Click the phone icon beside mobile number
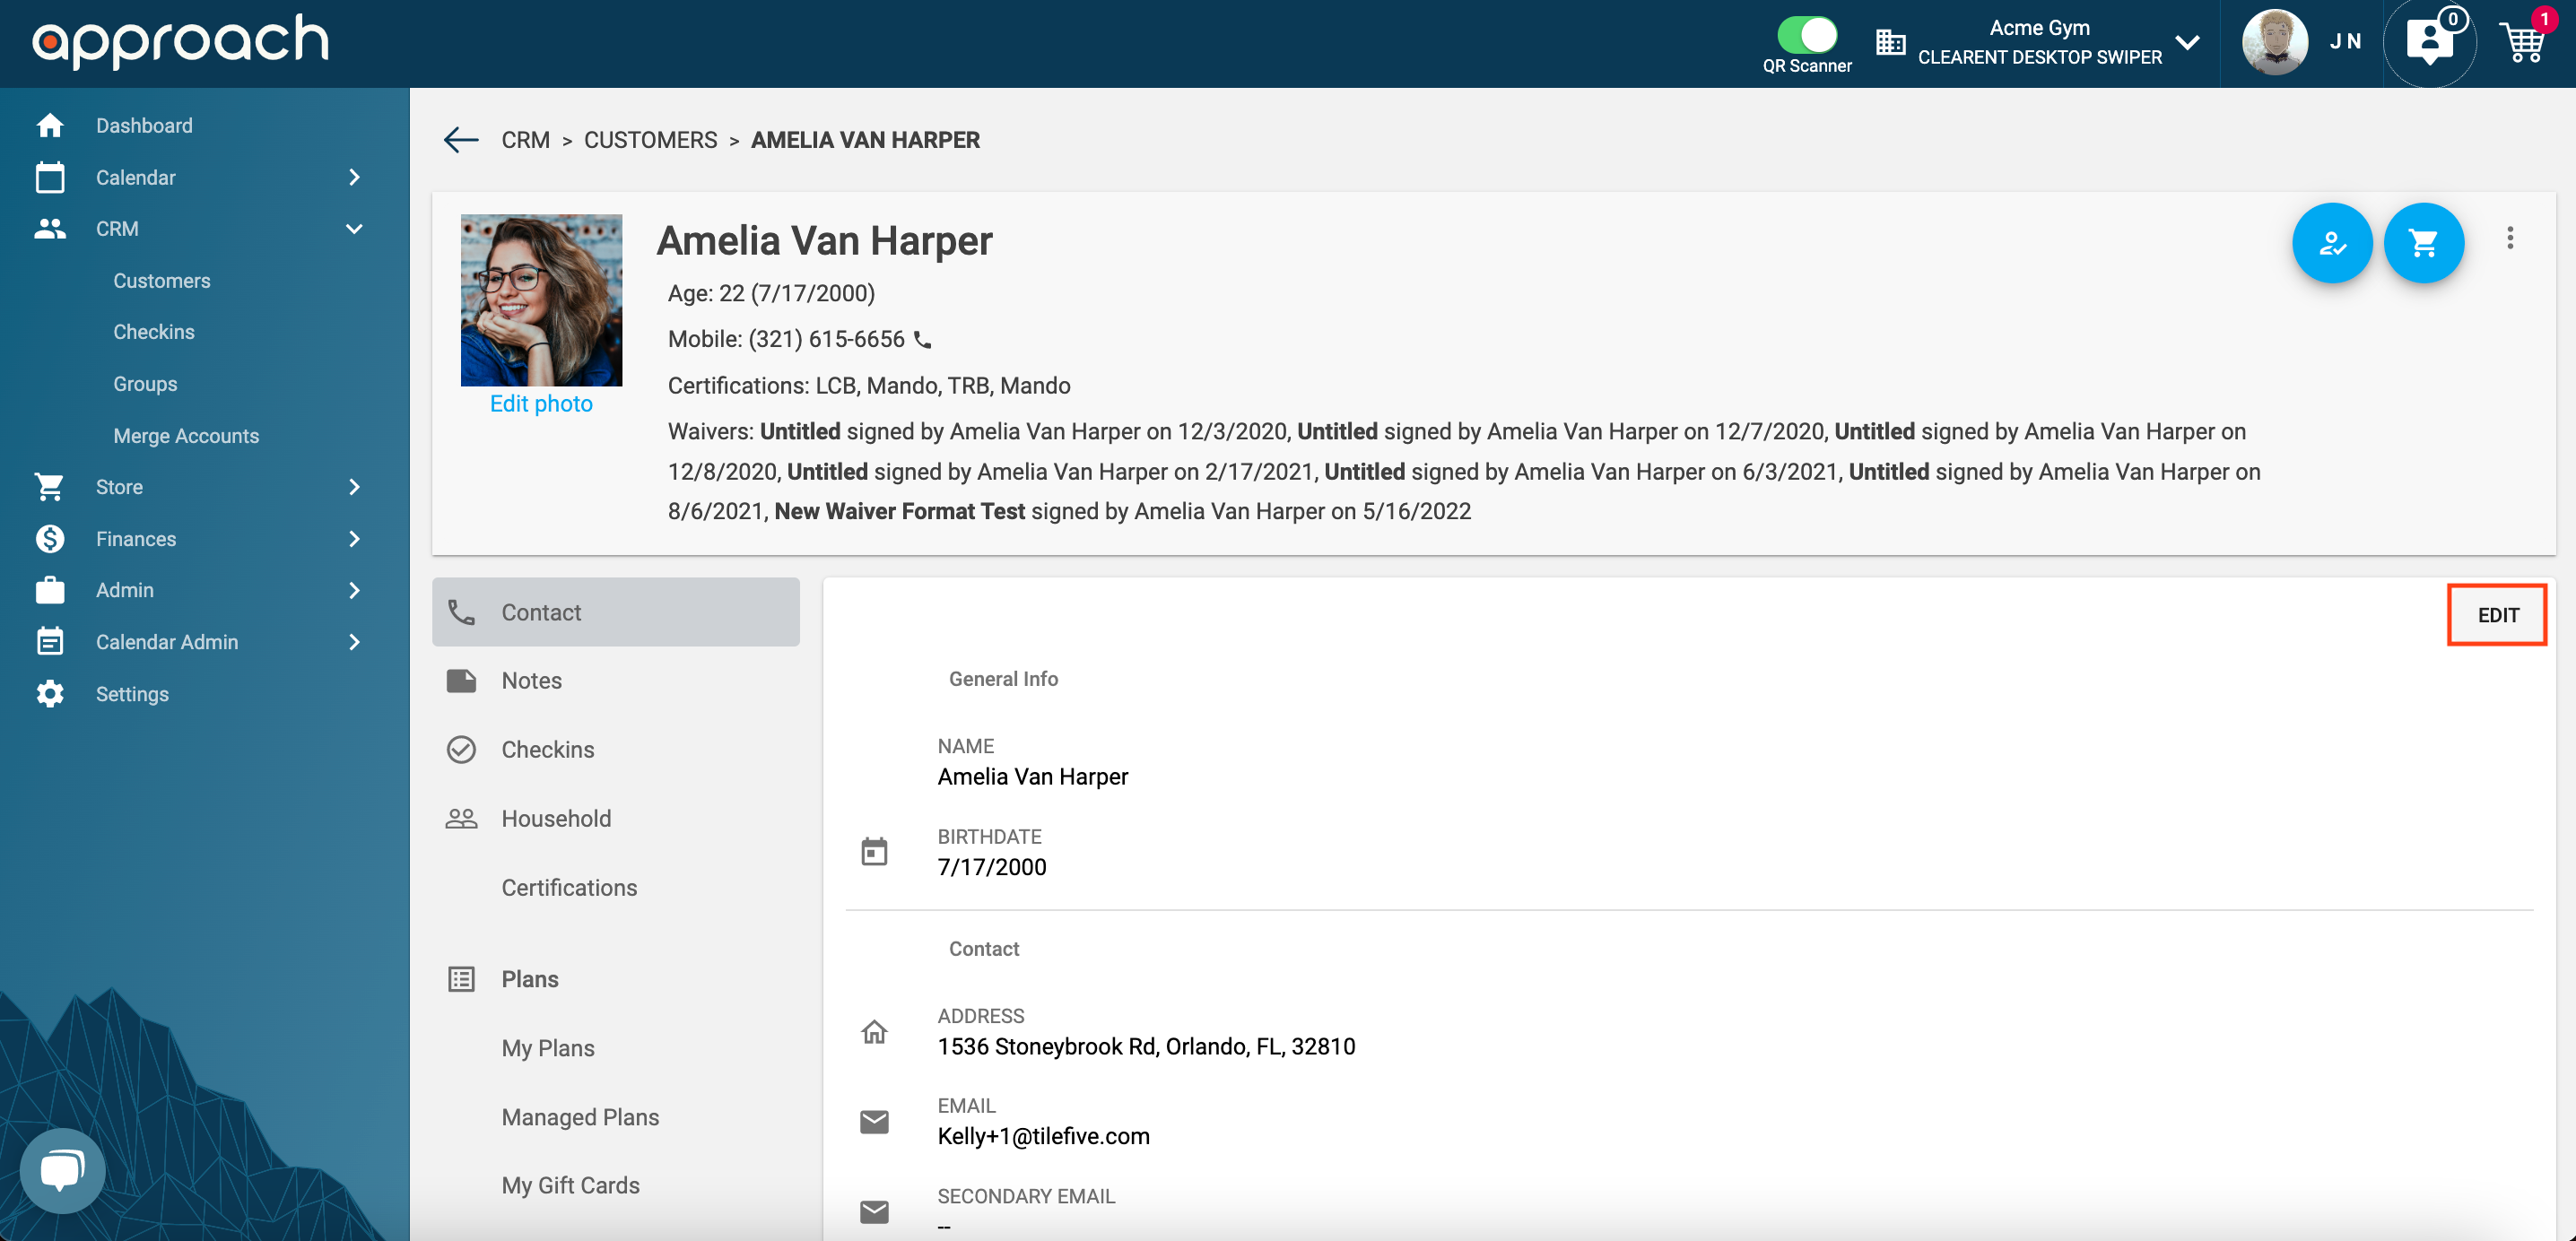The width and height of the screenshot is (2576, 1241). click(x=923, y=340)
